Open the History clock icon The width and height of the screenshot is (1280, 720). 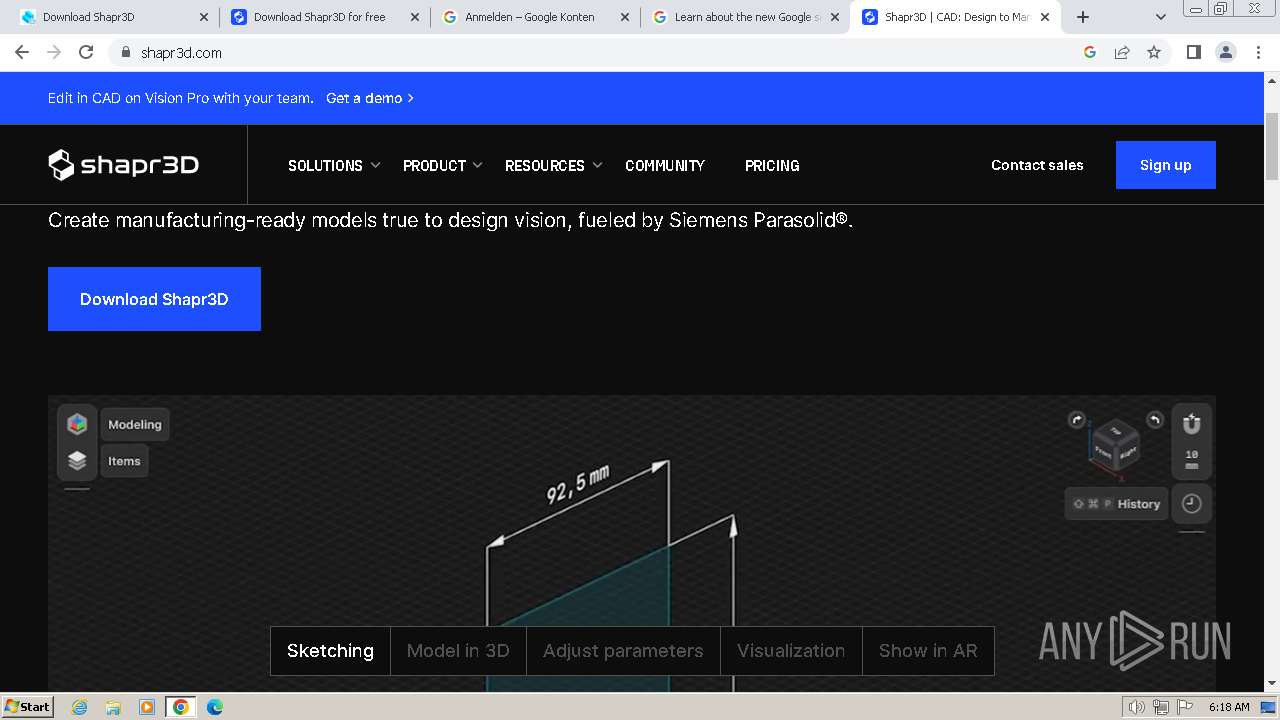1191,504
